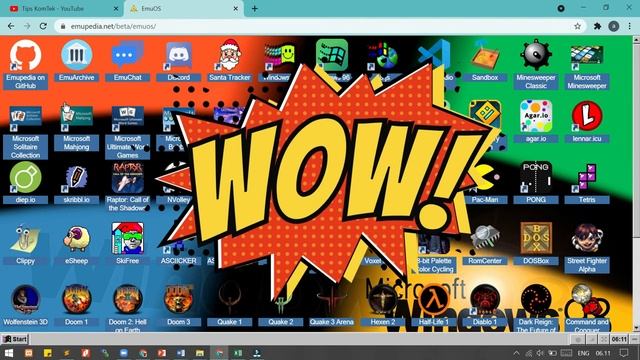Launch the eSheep icon
The width and height of the screenshot is (640, 360).
[76, 244]
